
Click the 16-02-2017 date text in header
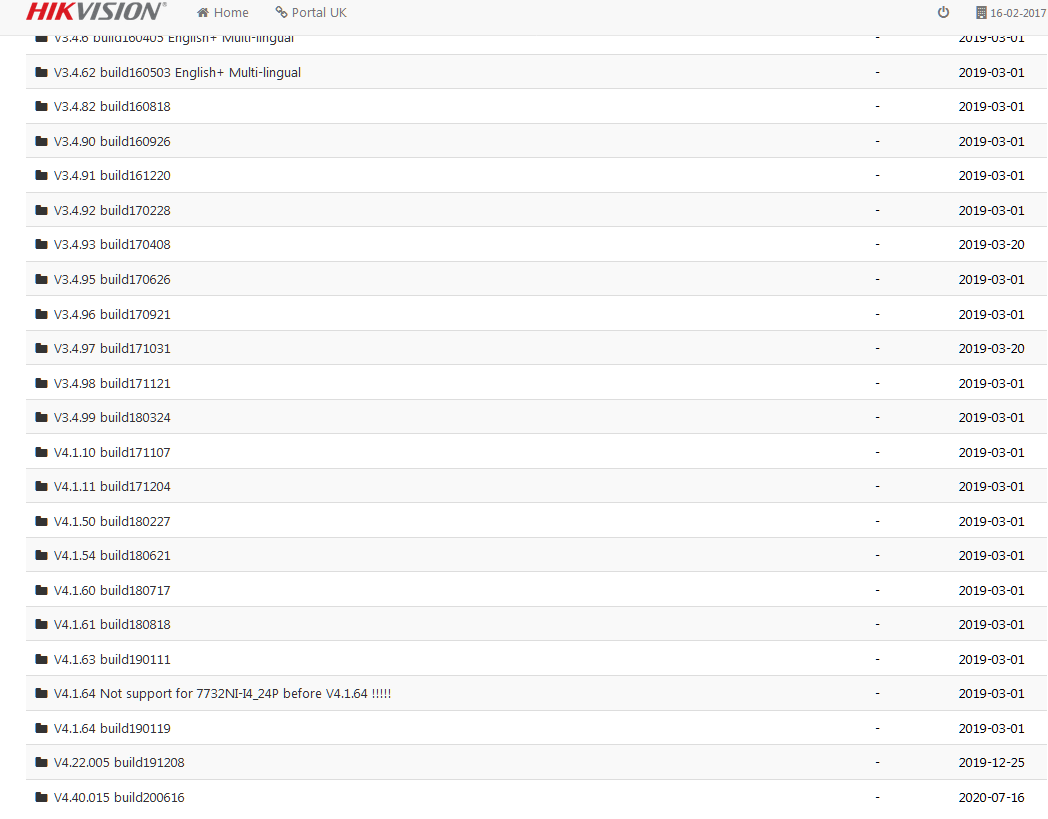tap(1018, 13)
